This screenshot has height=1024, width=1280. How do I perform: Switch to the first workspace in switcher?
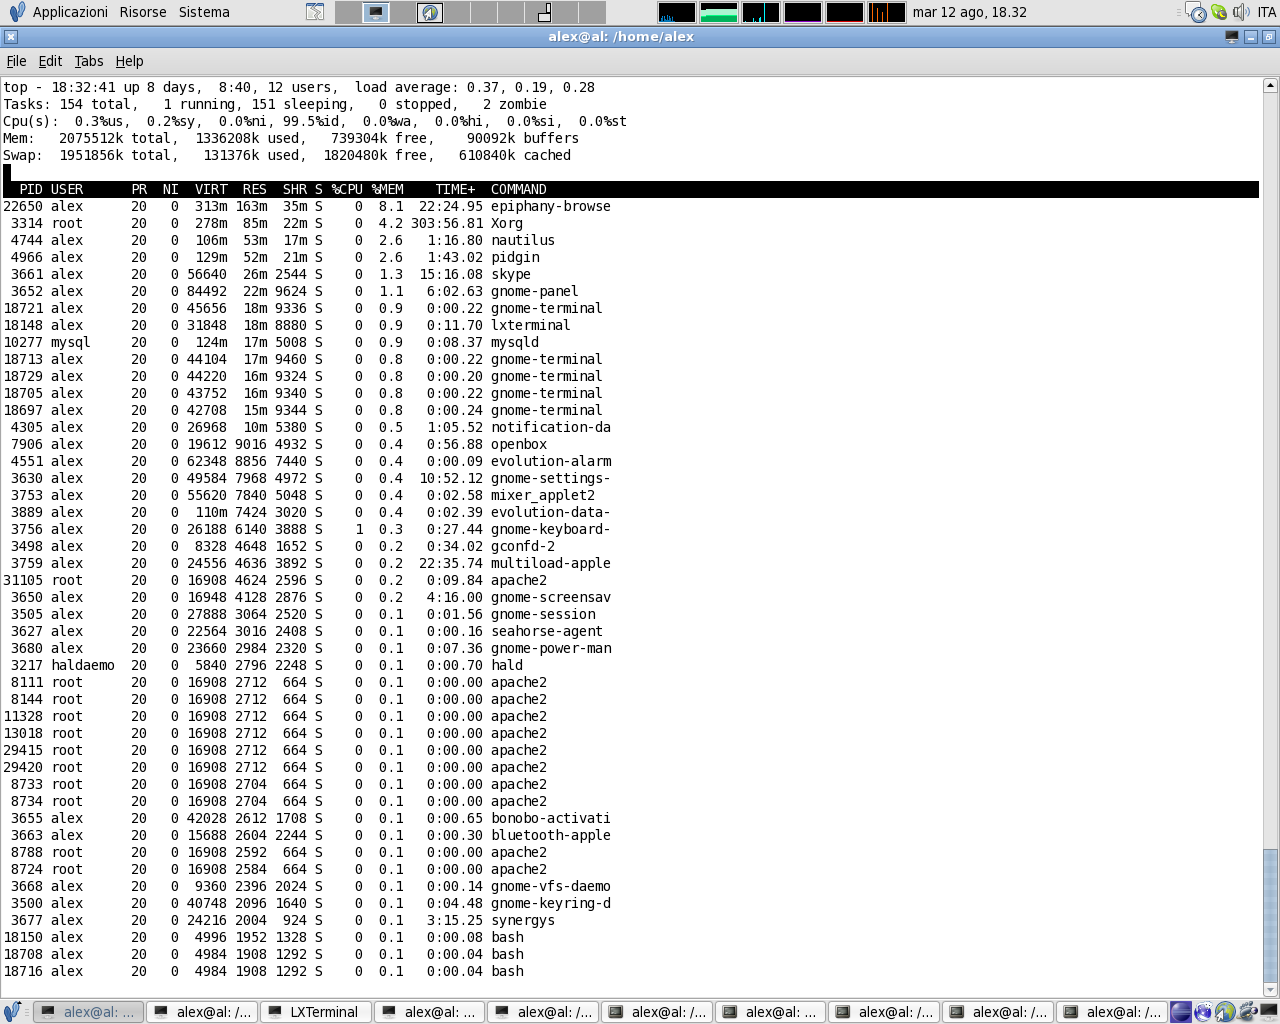coord(349,12)
